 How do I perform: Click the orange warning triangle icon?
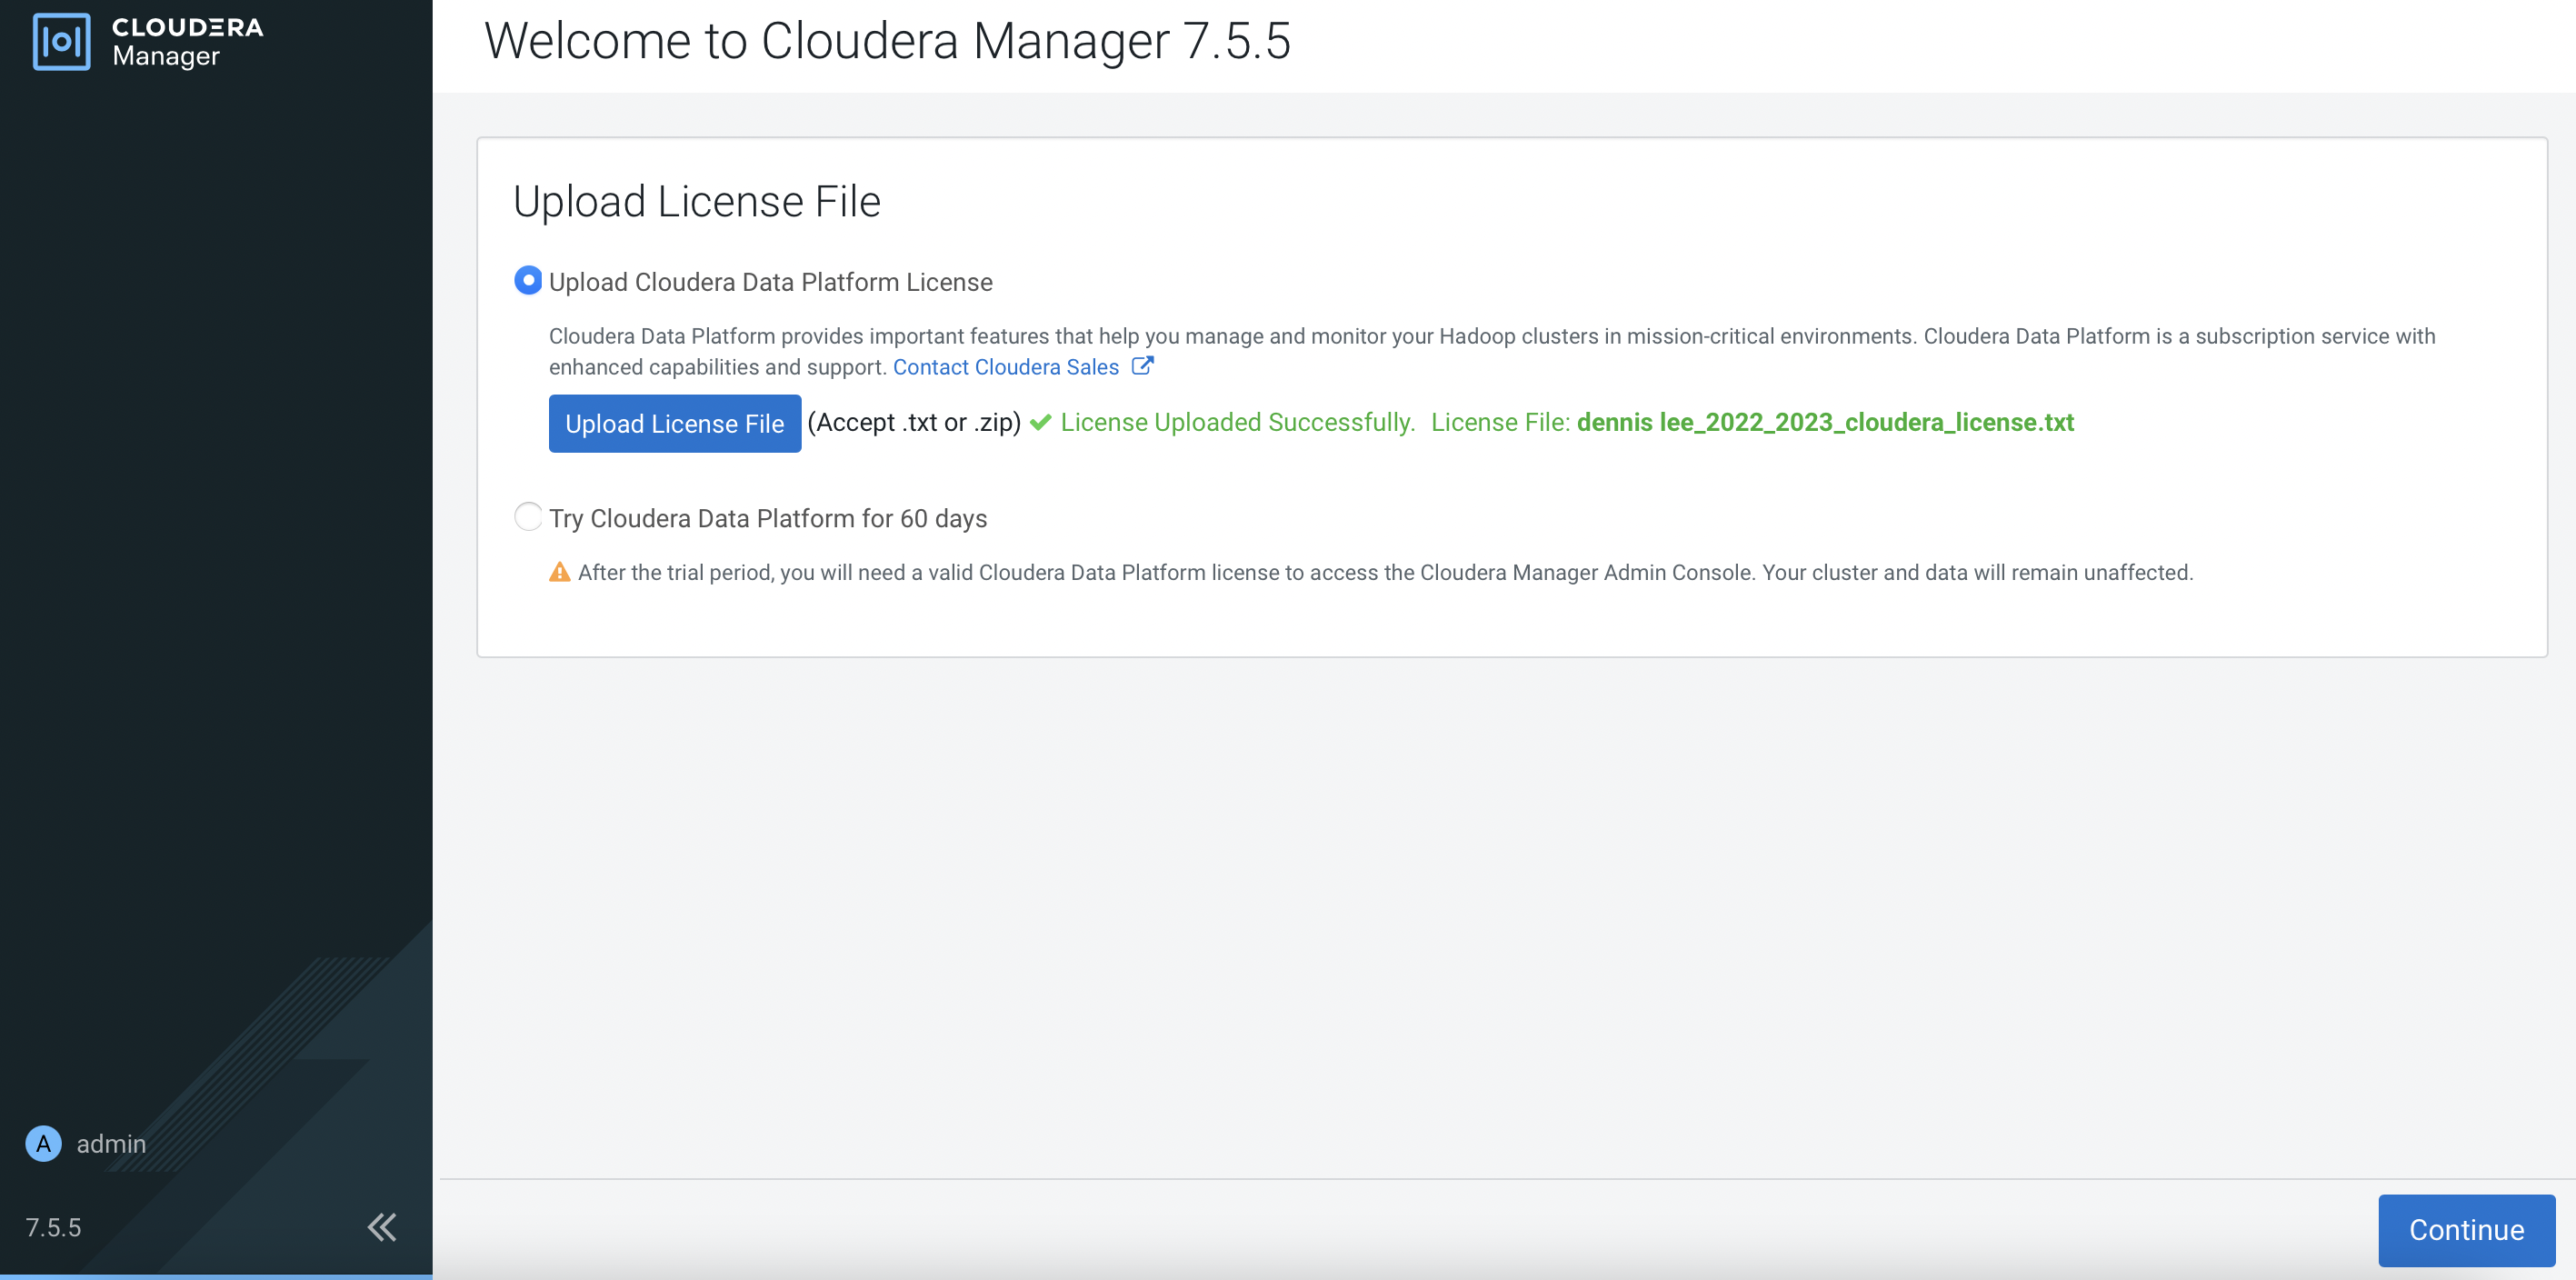pos(560,573)
